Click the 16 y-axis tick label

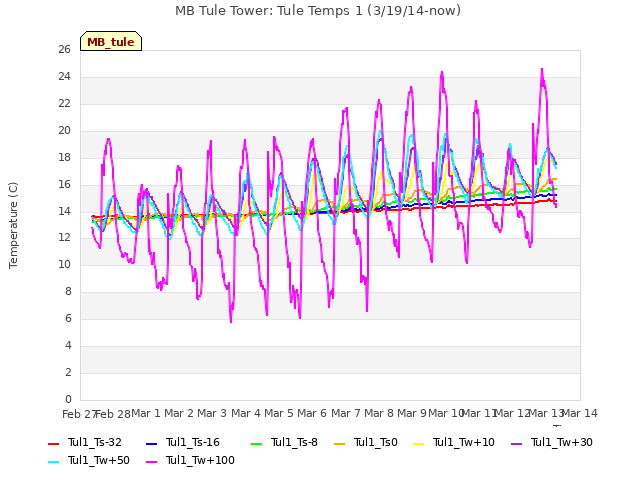tap(64, 184)
